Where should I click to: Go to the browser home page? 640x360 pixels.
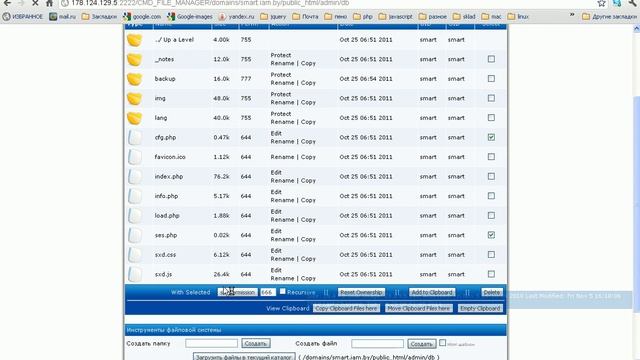coord(49,3)
